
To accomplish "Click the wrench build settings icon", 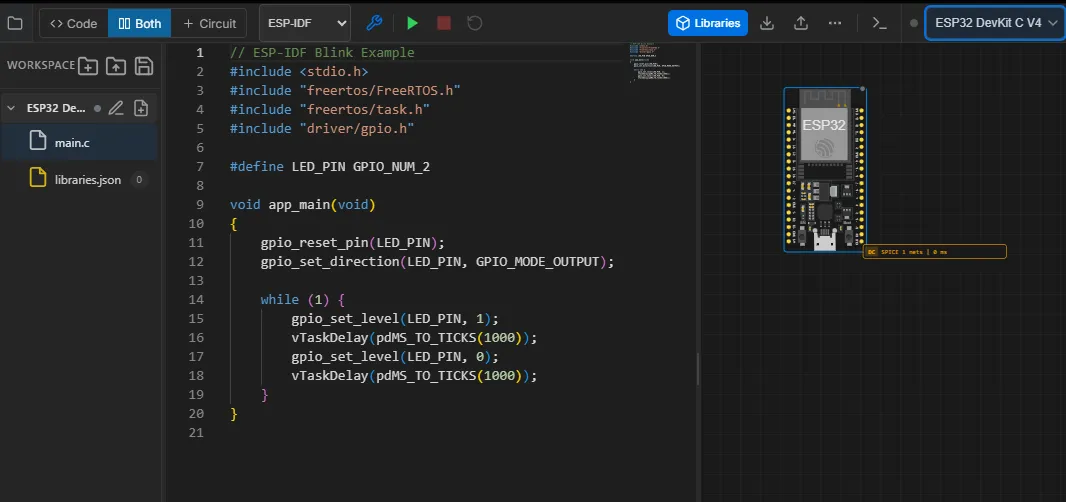I will click(374, 23).
